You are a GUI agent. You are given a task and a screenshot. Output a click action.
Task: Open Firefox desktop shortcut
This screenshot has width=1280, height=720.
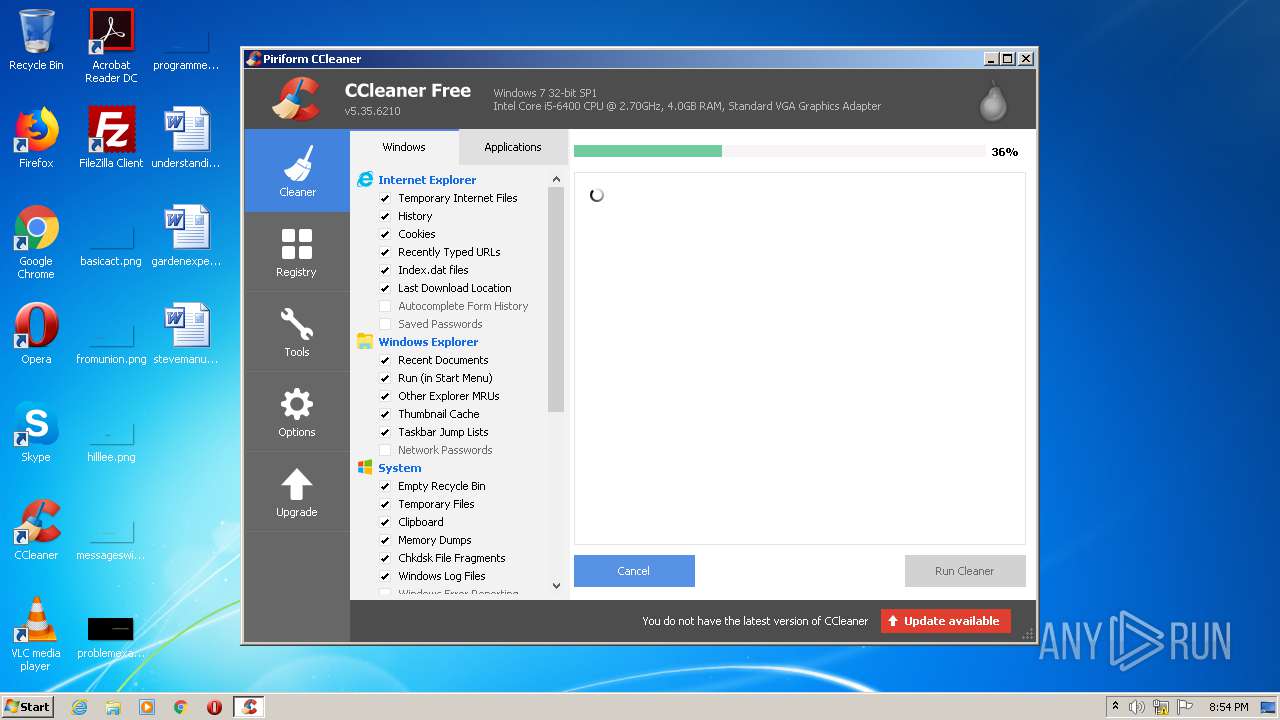tap(36, 138)
